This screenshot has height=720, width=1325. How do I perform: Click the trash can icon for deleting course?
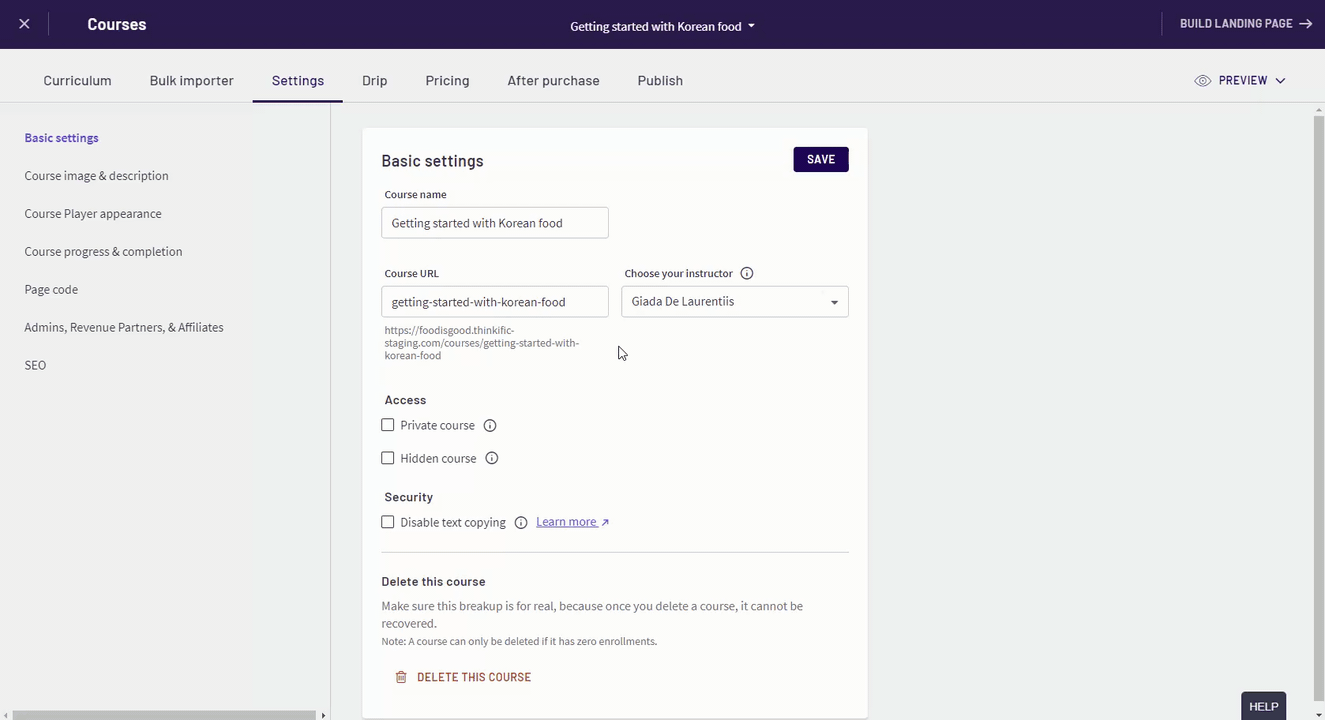[401, 677]
